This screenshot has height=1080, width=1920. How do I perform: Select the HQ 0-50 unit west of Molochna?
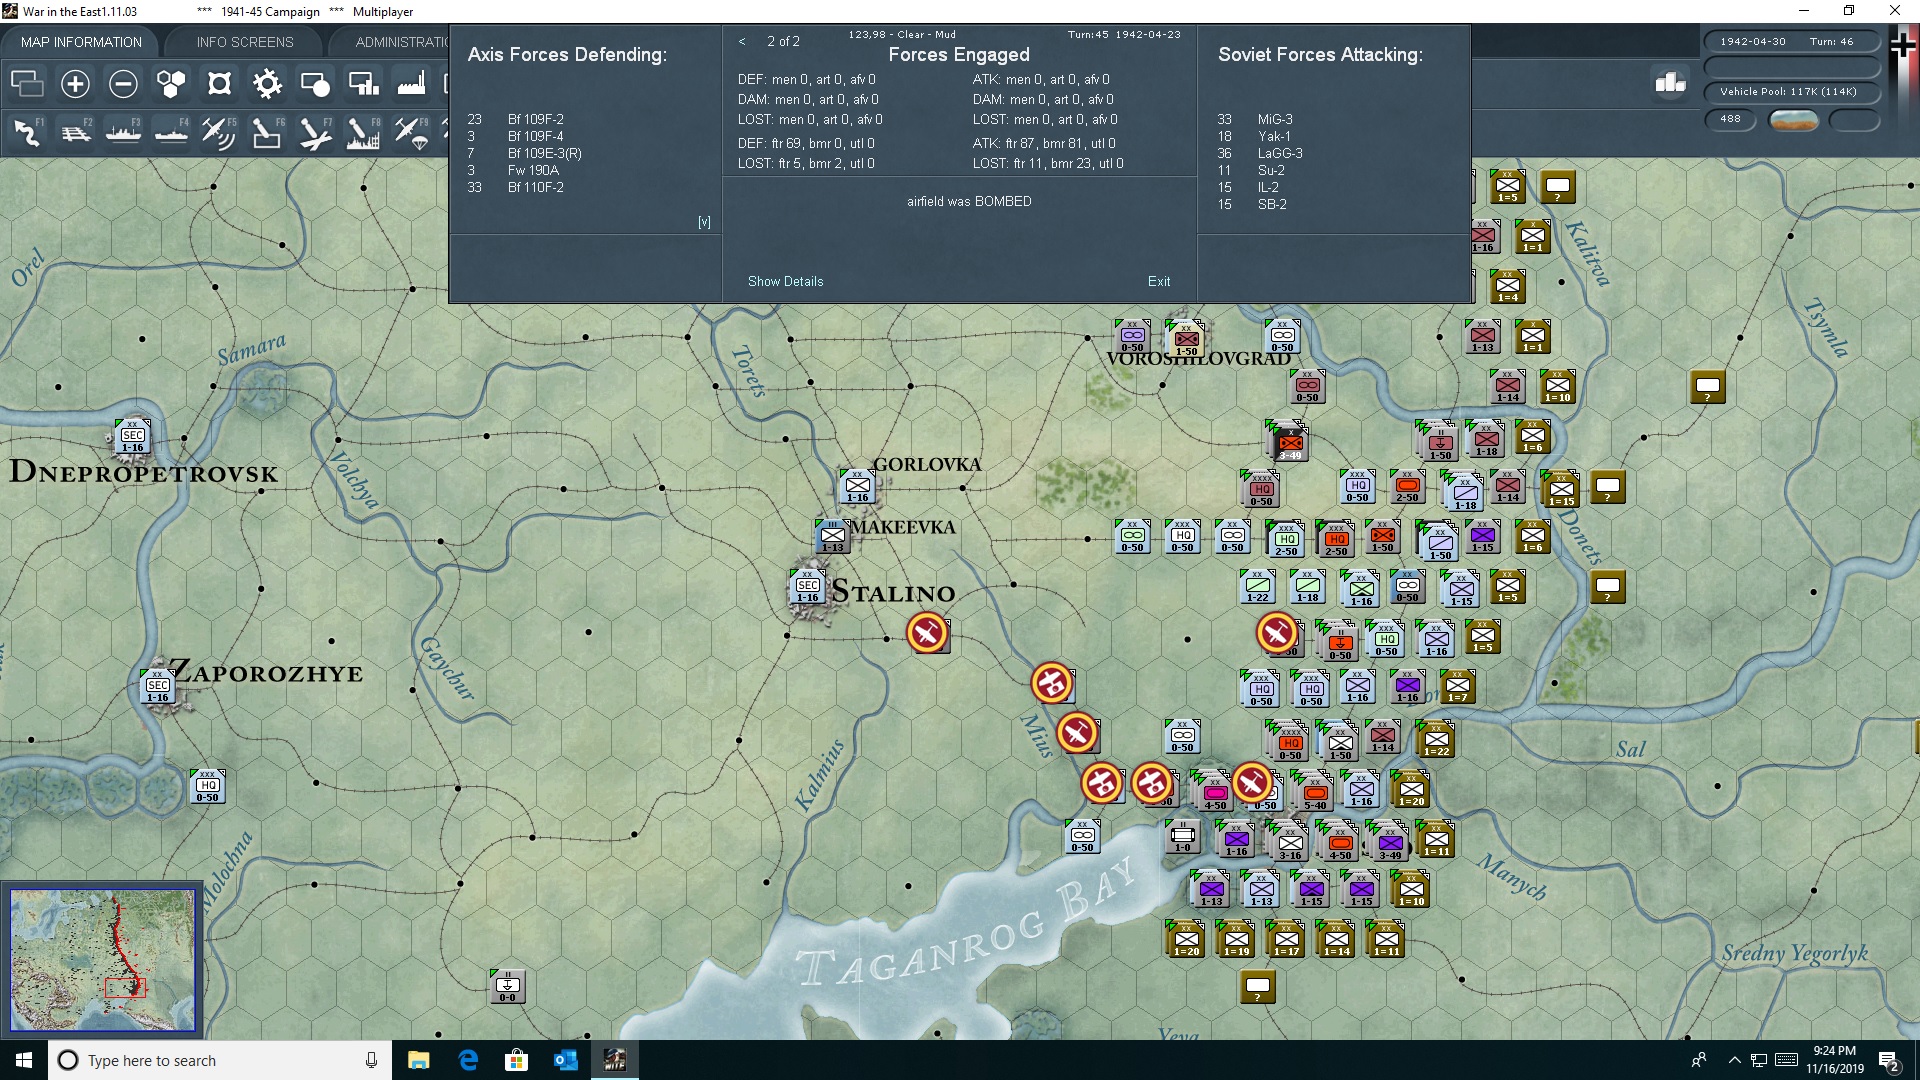[207, 787]
